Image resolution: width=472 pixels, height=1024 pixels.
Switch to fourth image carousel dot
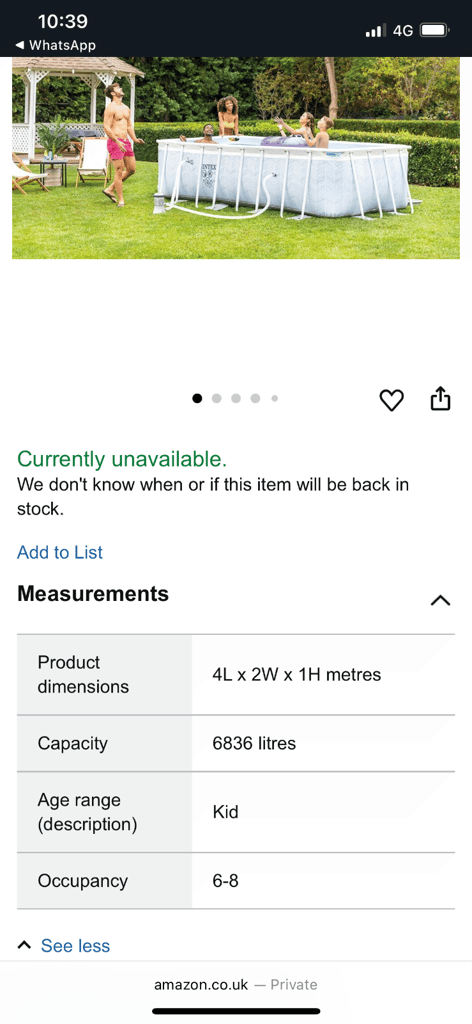click(255, 398)
